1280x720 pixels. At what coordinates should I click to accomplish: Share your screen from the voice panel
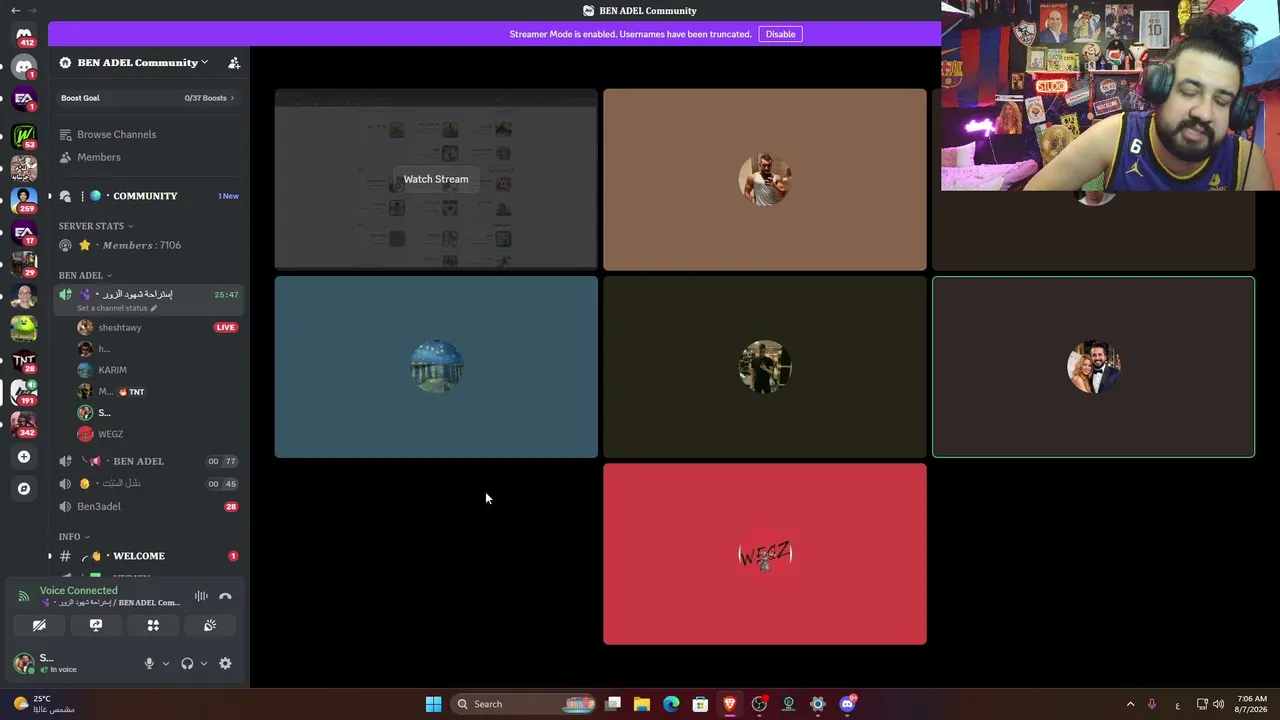tap(96, 625)
